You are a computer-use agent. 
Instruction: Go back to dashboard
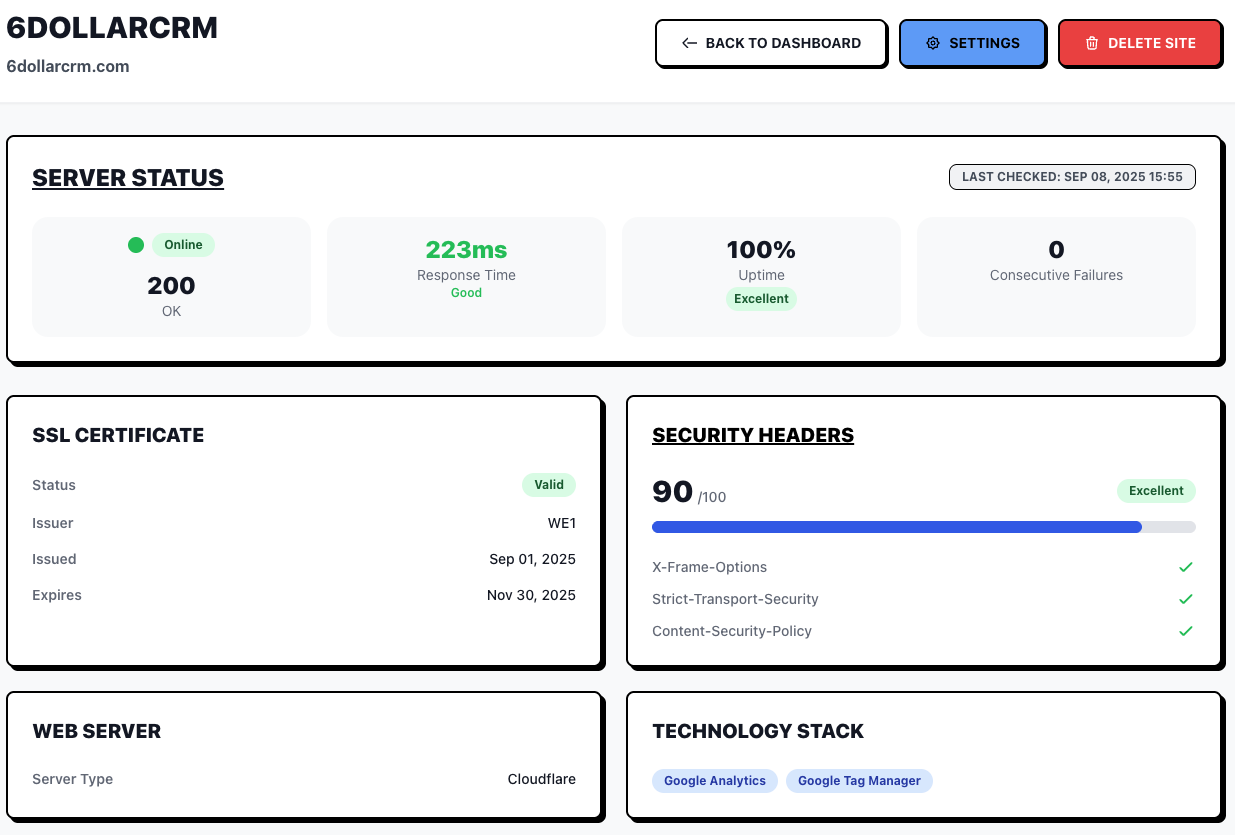pos(771,43)
